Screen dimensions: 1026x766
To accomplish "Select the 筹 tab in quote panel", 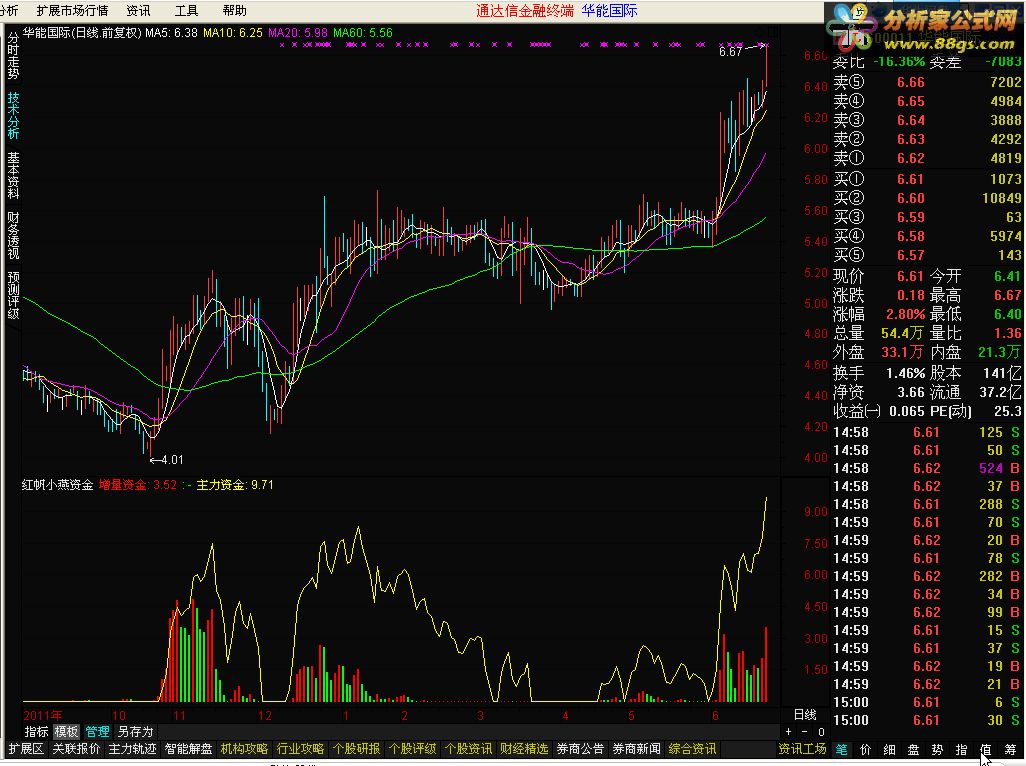I will pyautogui.click(x=1010, y=750).
